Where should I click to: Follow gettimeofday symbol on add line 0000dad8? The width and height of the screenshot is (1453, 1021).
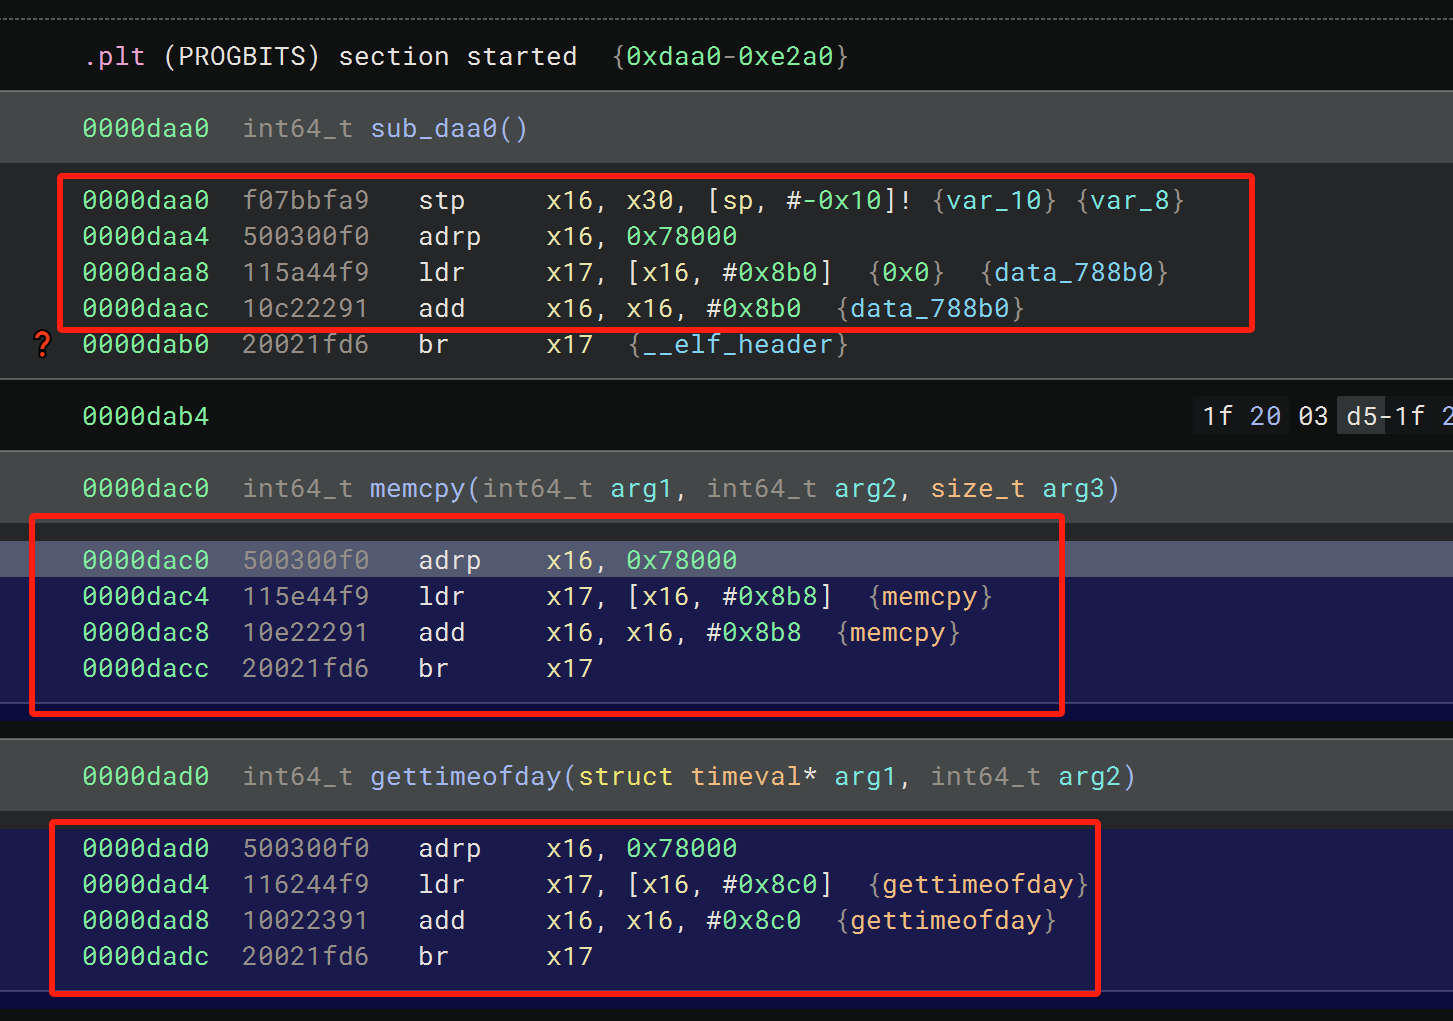(x=946, y=920)
